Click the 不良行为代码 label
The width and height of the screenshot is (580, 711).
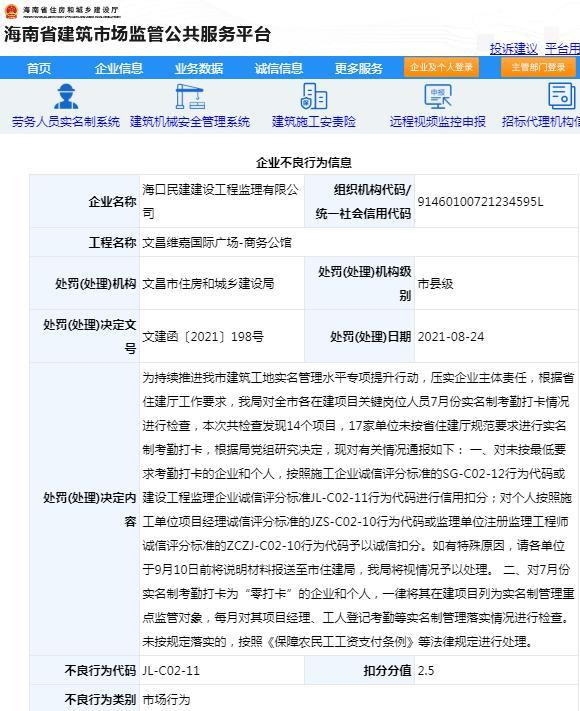pyautogui.click(x=100, y=671)
